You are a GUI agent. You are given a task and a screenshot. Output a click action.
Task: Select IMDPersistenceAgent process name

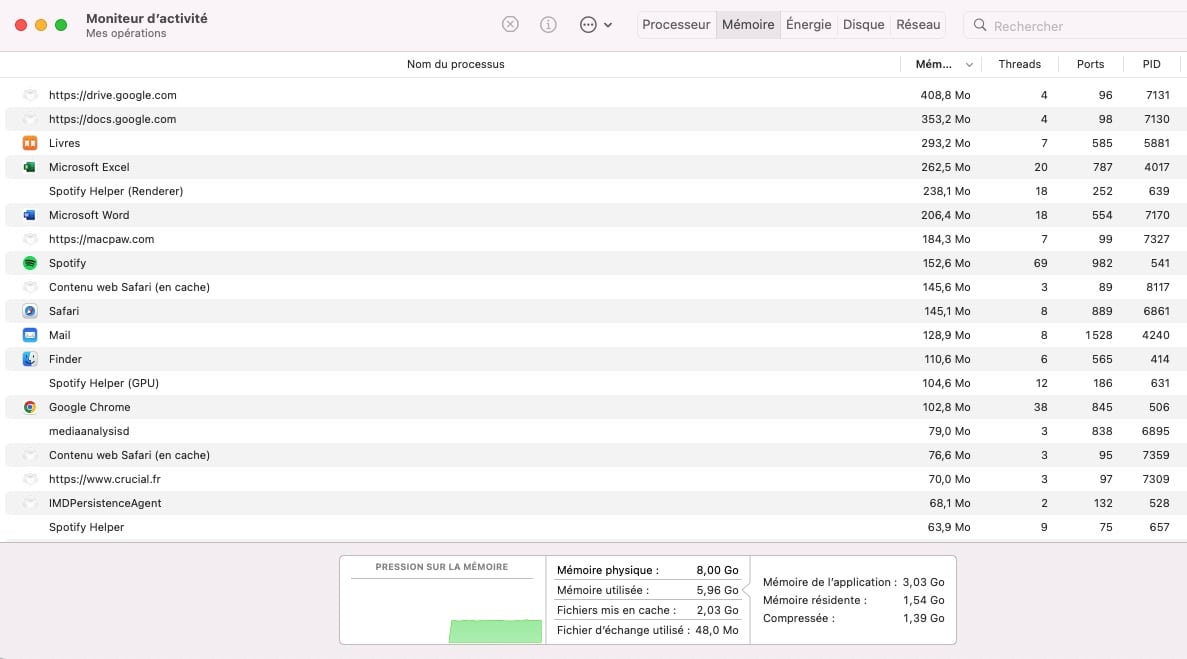pos(105,503)
